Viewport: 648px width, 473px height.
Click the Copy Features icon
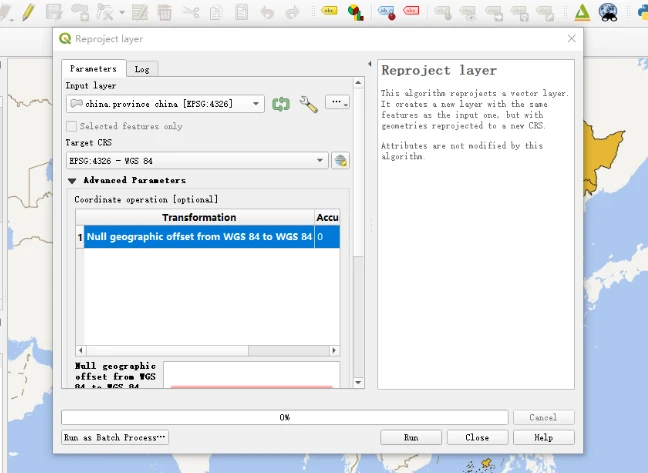pos(216,12)
